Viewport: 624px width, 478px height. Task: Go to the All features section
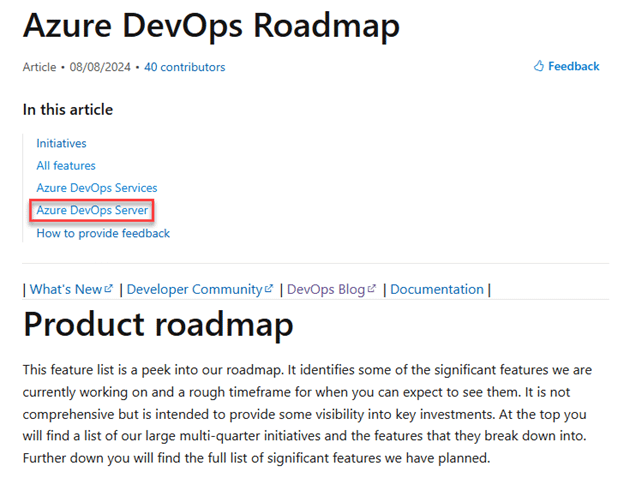point(66,166)
